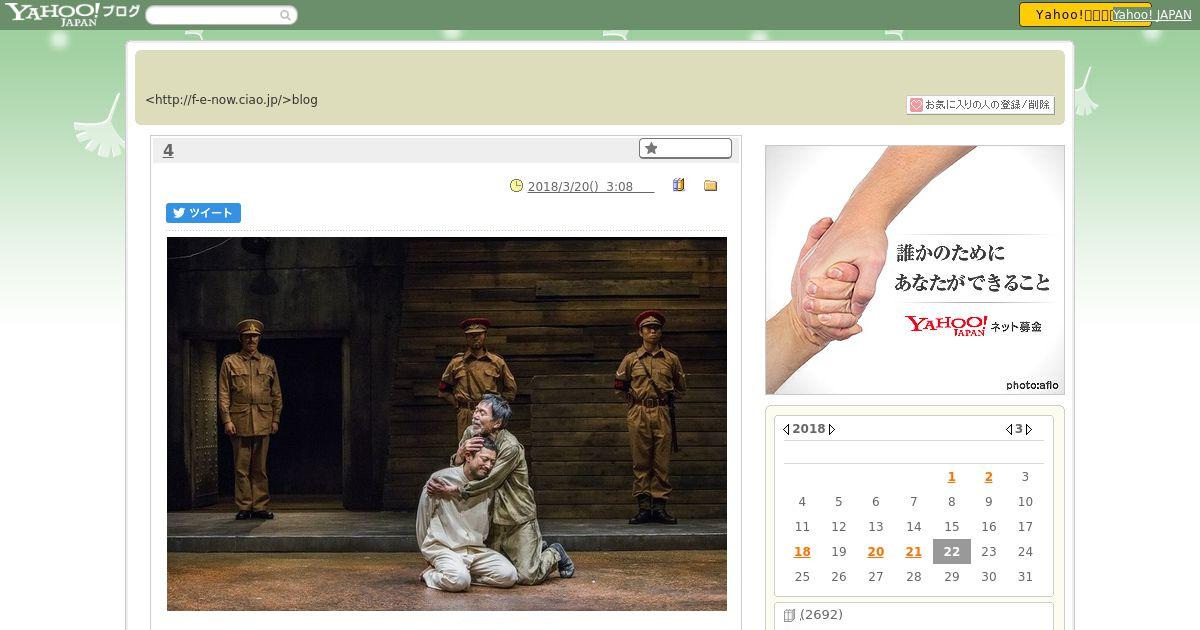This screenshot has width=1200, height=630.
Task: Go to the previous year in the calendar
Action: coord(786,429)
